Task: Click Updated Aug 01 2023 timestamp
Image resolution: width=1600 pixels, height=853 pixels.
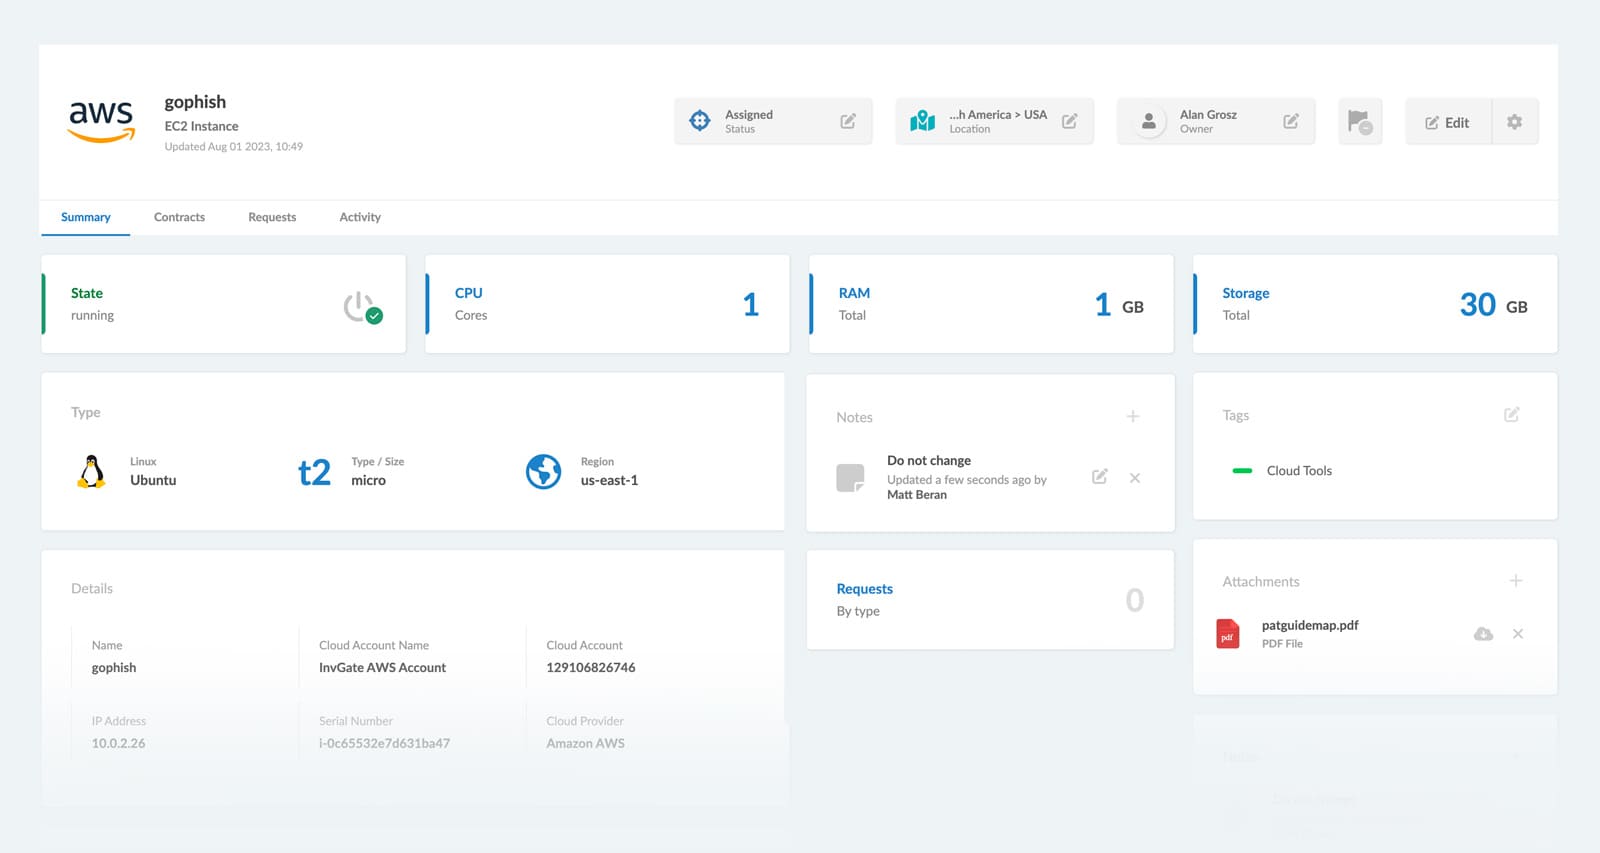Action: pyautogui.click(x=234, y=146)
